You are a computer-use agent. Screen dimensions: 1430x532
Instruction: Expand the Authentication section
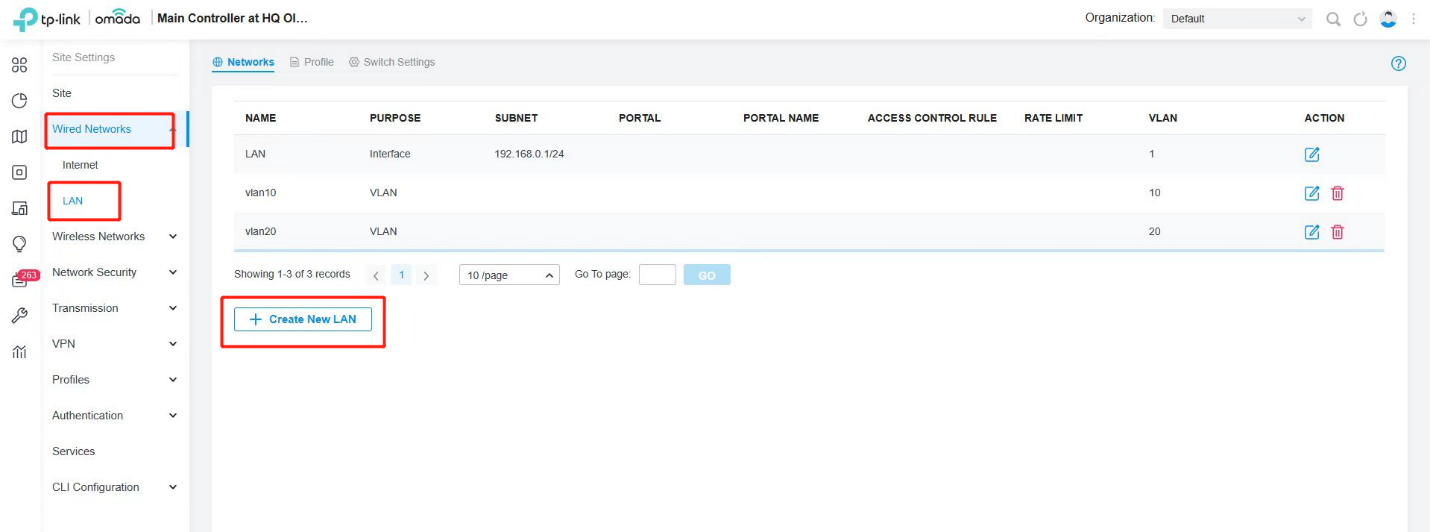pos(173,415)
